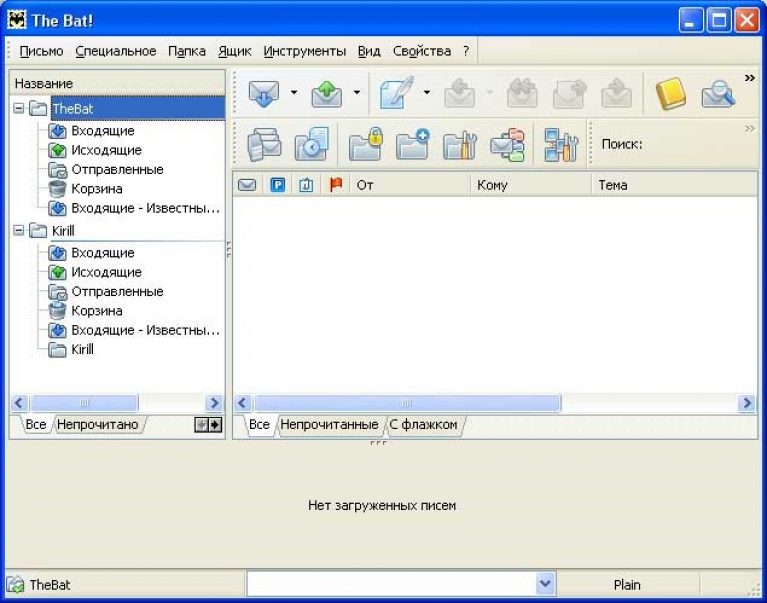Collapse the Kirill account tree

click(x=19, y=230)
